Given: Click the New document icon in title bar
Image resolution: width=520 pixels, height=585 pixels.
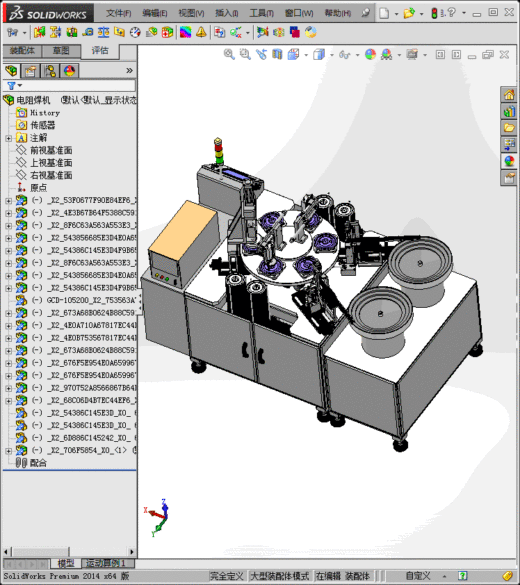Looking at the screenshot, I should (x=384, y=13).
